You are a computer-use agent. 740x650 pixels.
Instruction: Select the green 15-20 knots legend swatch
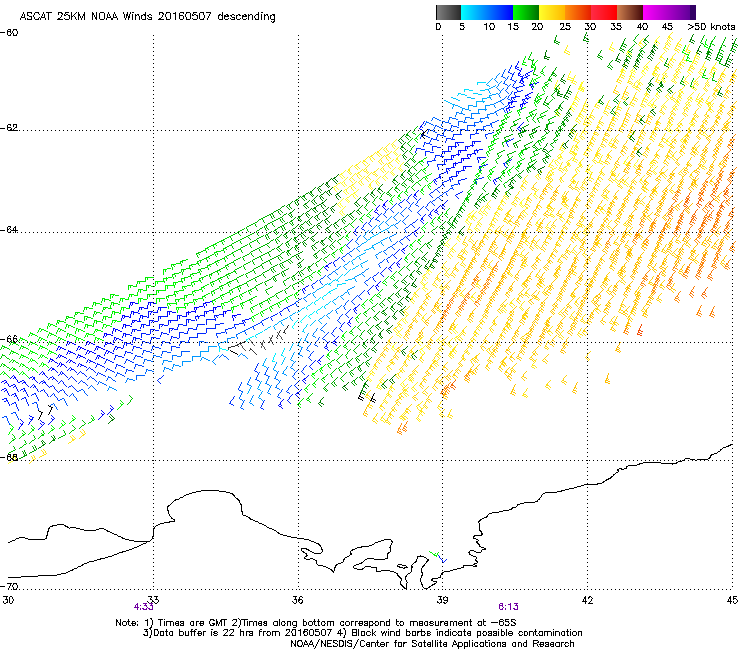pos(526,12)
